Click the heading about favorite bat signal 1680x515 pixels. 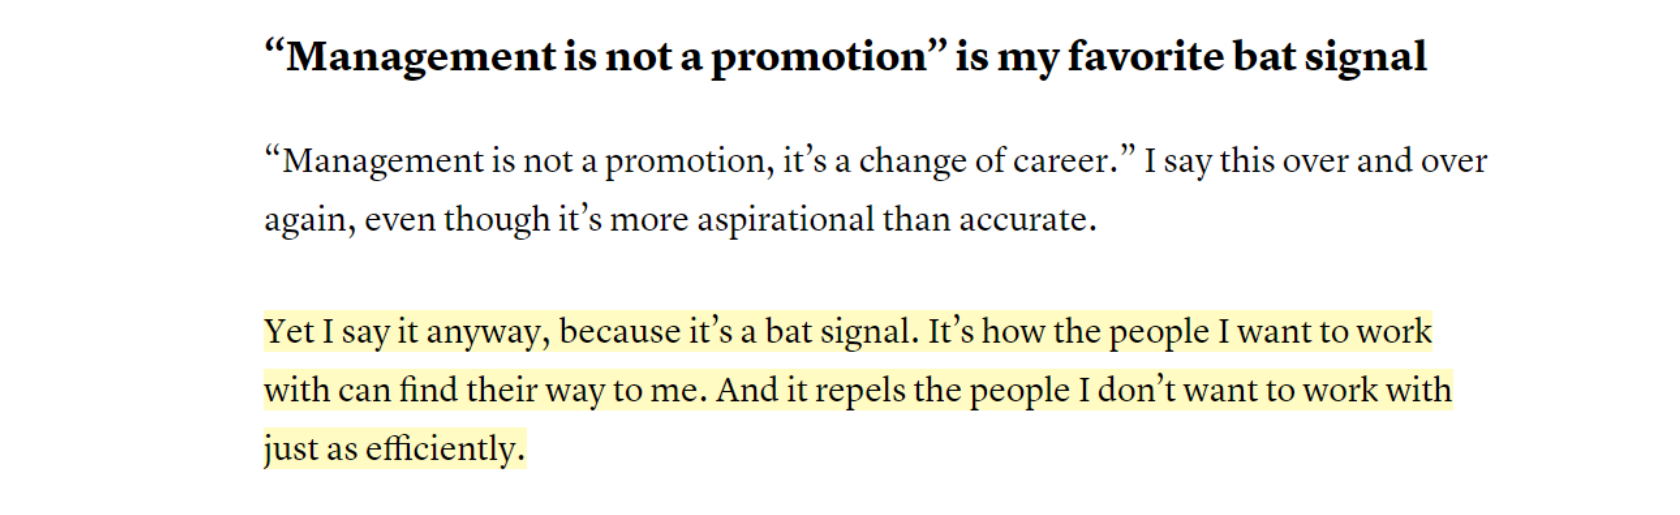click(x=845, y=57)
